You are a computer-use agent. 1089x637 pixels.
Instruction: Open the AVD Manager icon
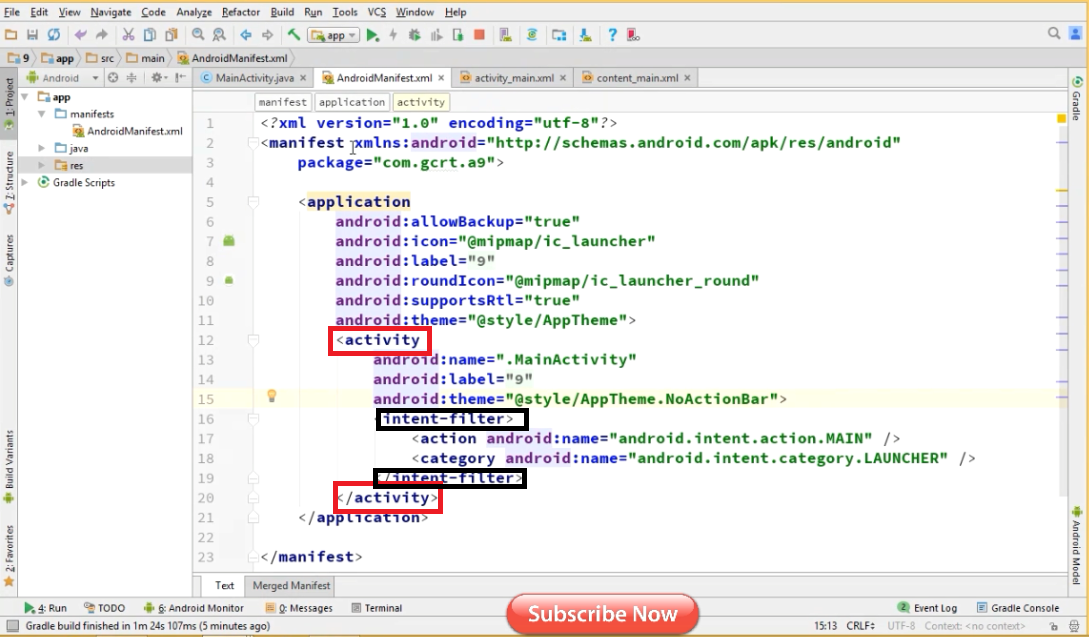(505, 35)
